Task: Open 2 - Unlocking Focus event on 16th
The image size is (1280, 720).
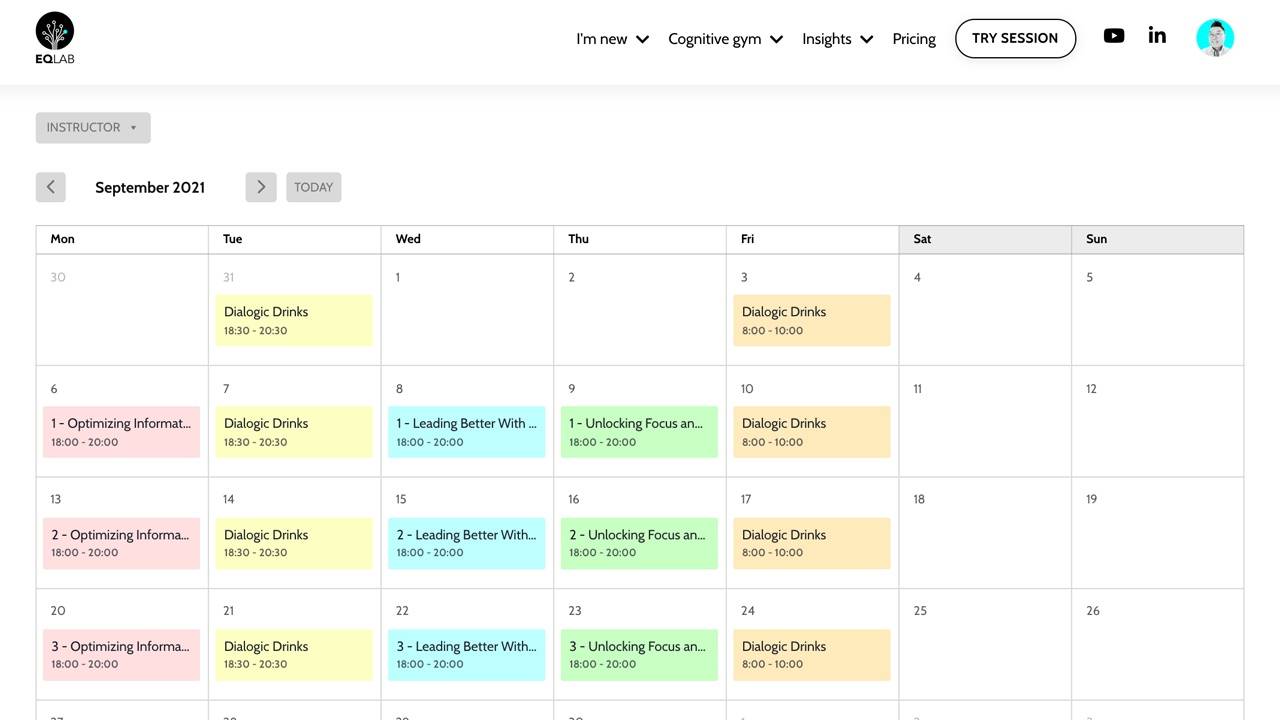Action: coord(639,543)
